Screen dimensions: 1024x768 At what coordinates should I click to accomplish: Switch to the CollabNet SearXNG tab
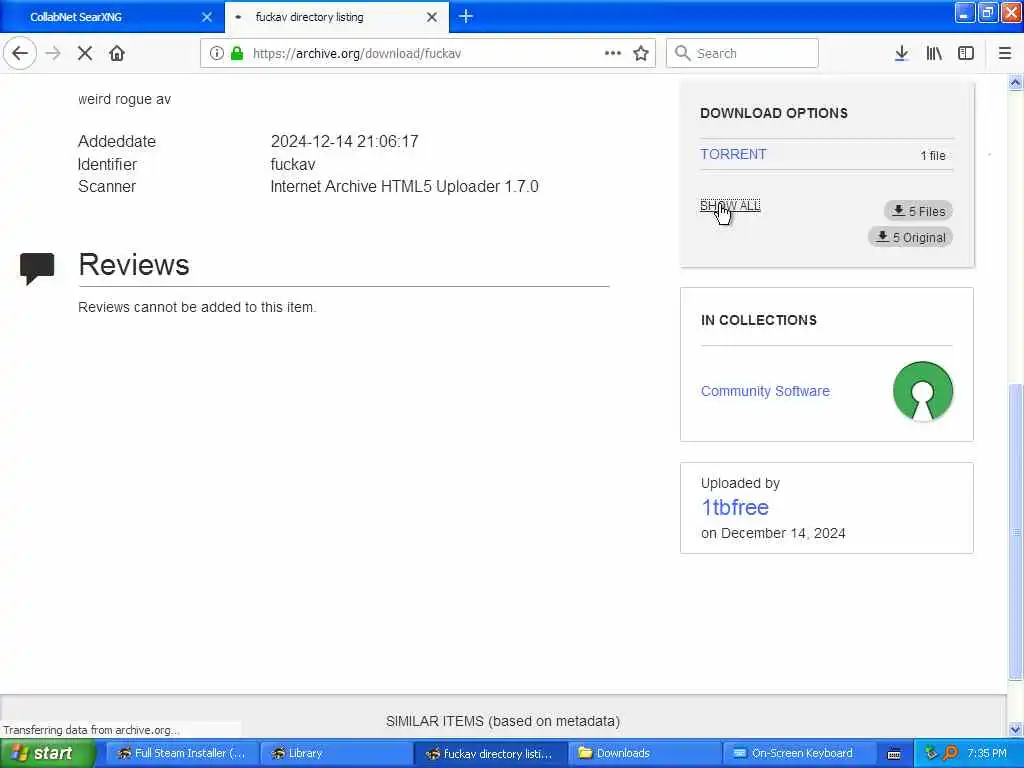(112, 17)
